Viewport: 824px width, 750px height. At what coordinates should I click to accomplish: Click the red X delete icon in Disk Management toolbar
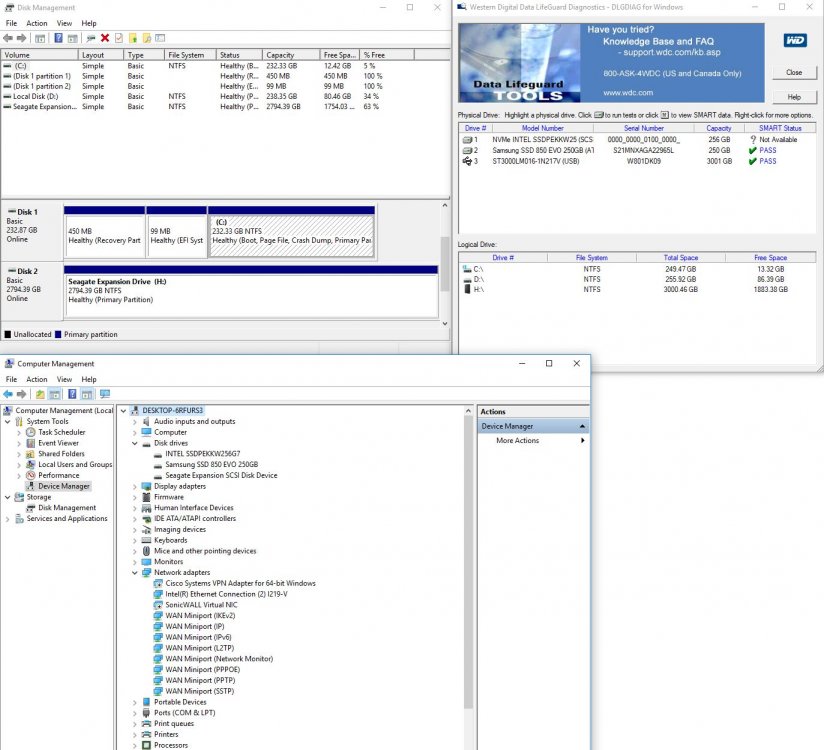[105, 38]
